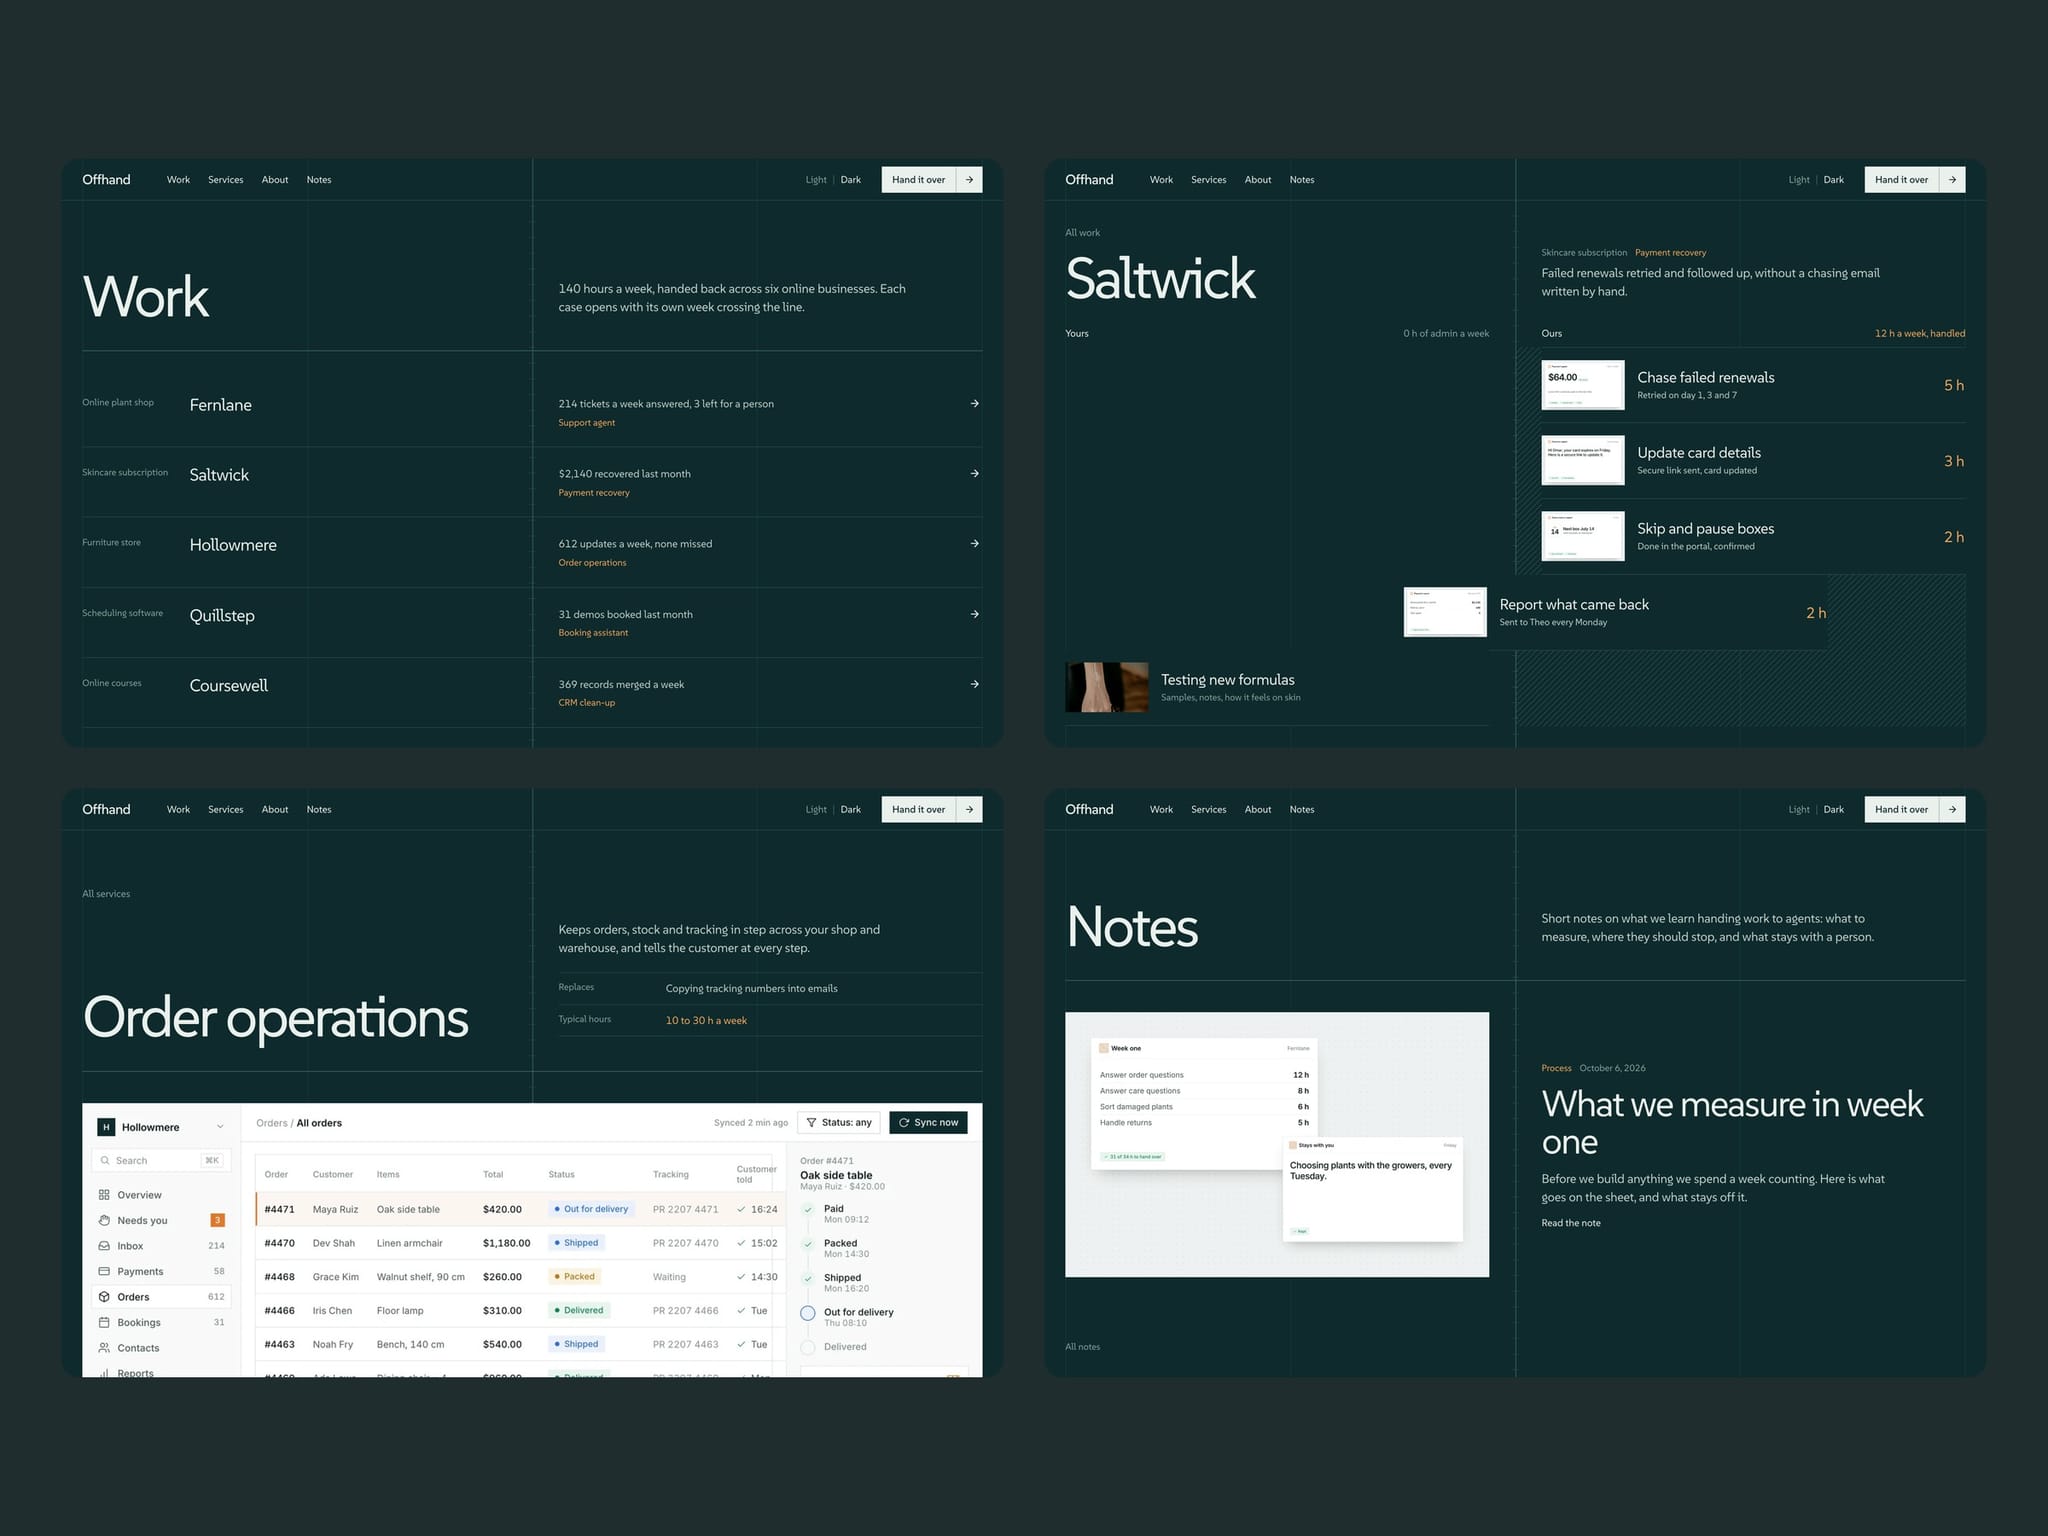Click the Needs you hand icon
The width and height of the screenshot is (2048, 1536).
point(104,1220)
